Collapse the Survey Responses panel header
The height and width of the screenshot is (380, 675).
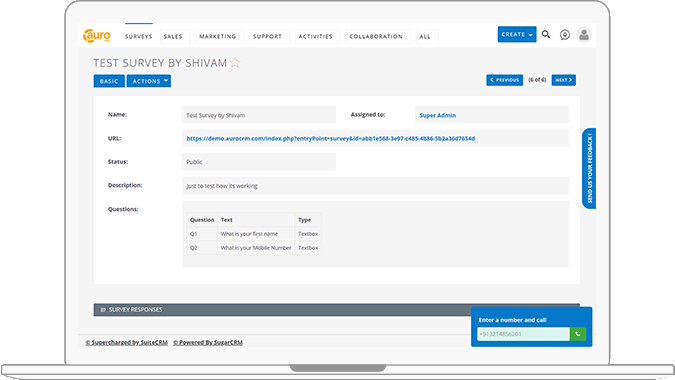(337, 310)
